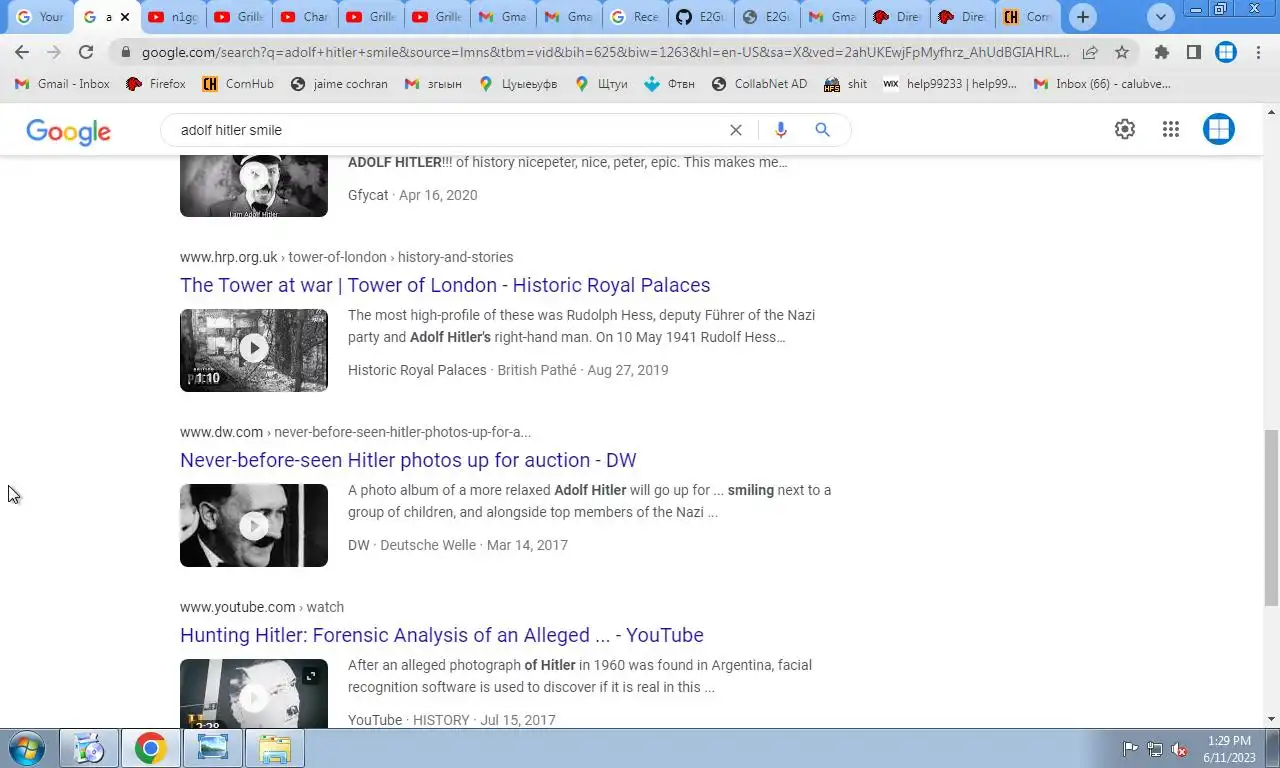
Task: Click the page vertical scrollbar thumb
Action: tap(1271, 516)
